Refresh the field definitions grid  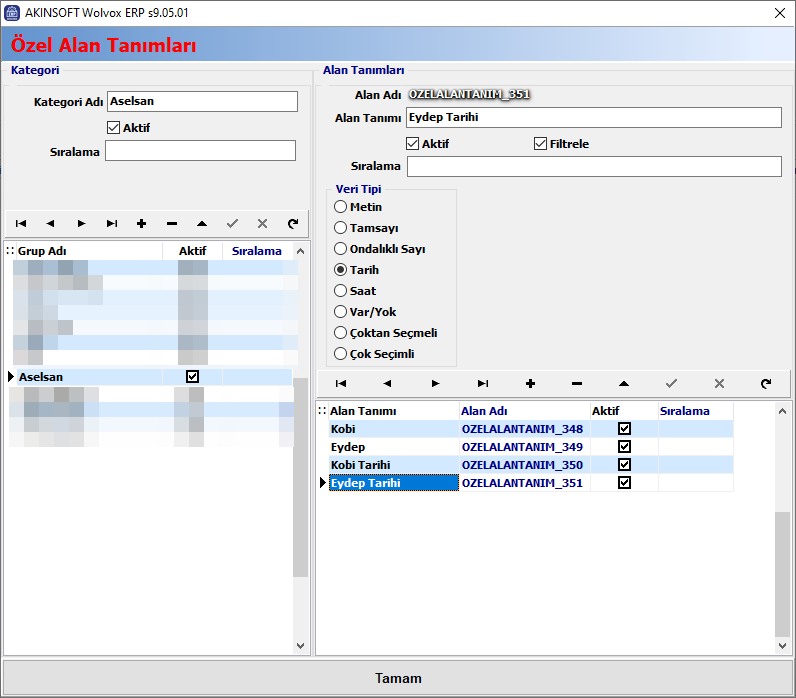click(766, 383)
